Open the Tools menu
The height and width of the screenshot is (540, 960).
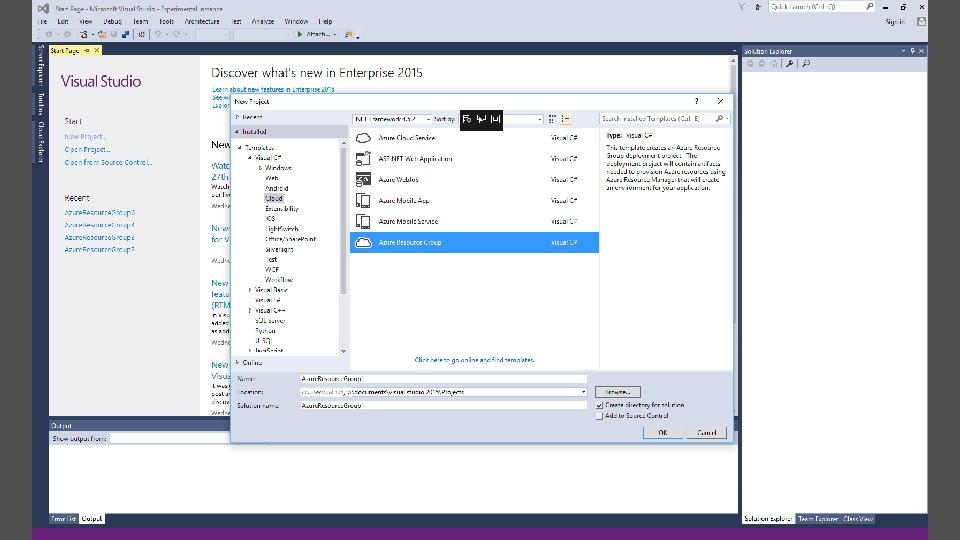[x=167, y=21]
